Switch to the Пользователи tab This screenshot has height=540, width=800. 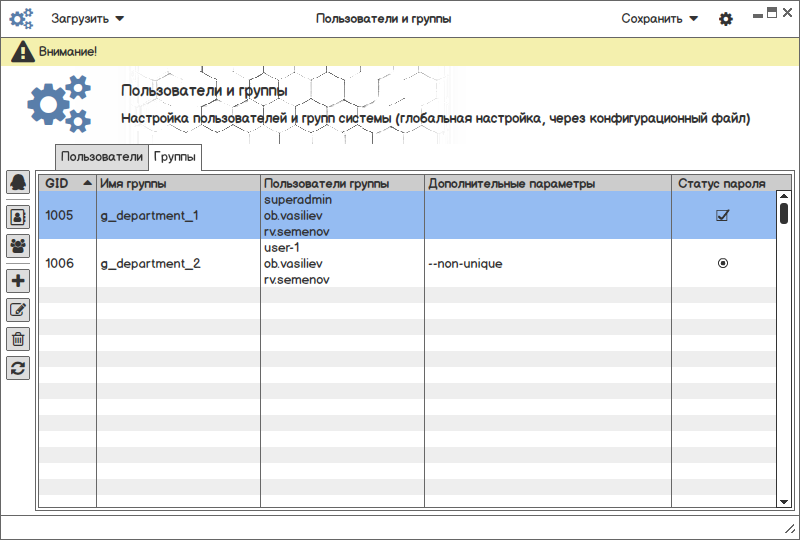102,157
